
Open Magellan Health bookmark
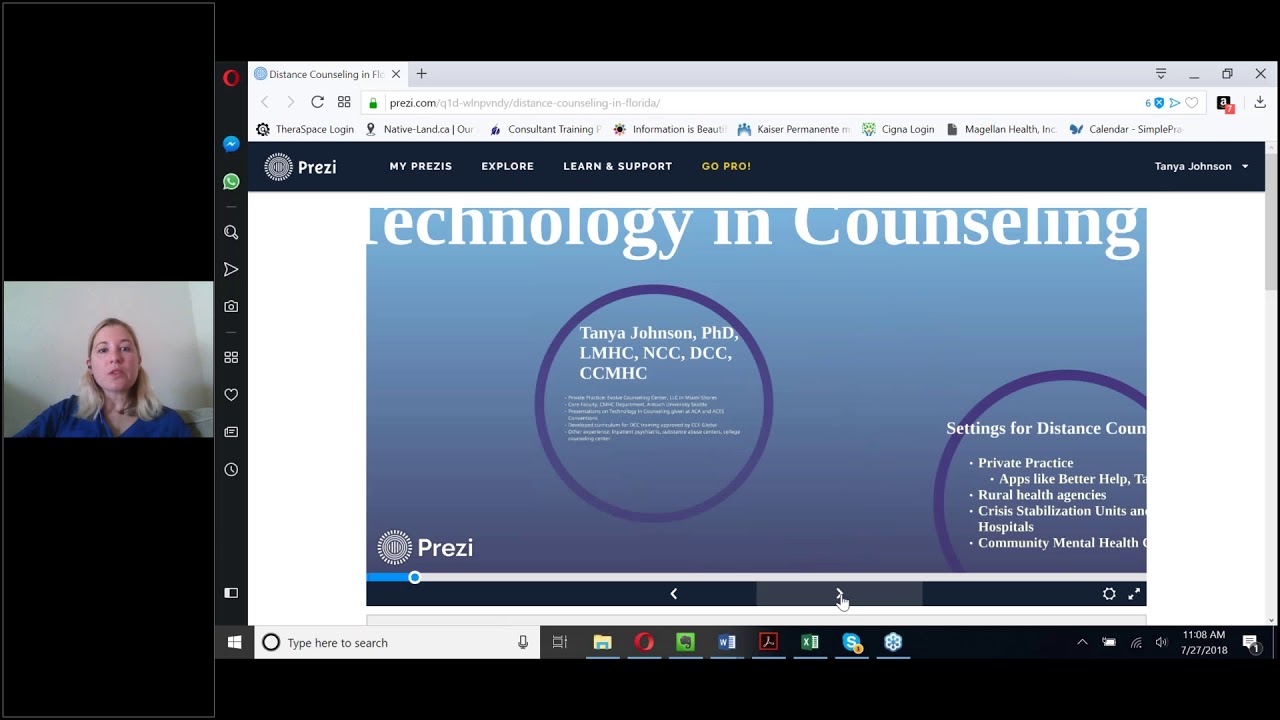1001,129
